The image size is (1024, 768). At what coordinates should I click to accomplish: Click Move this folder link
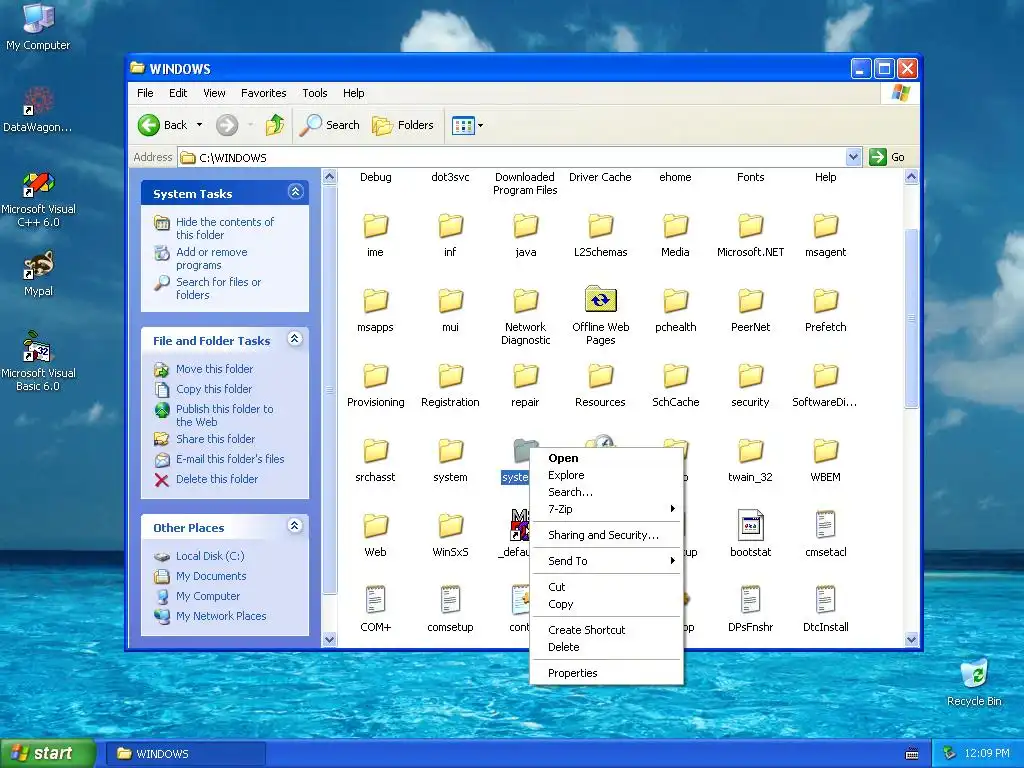[214, 369]
